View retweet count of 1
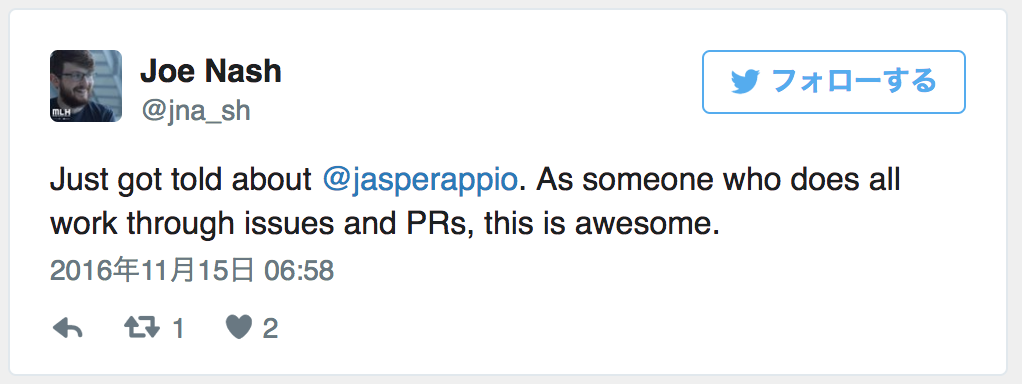 pyautogui.click(x=177, y=329)
